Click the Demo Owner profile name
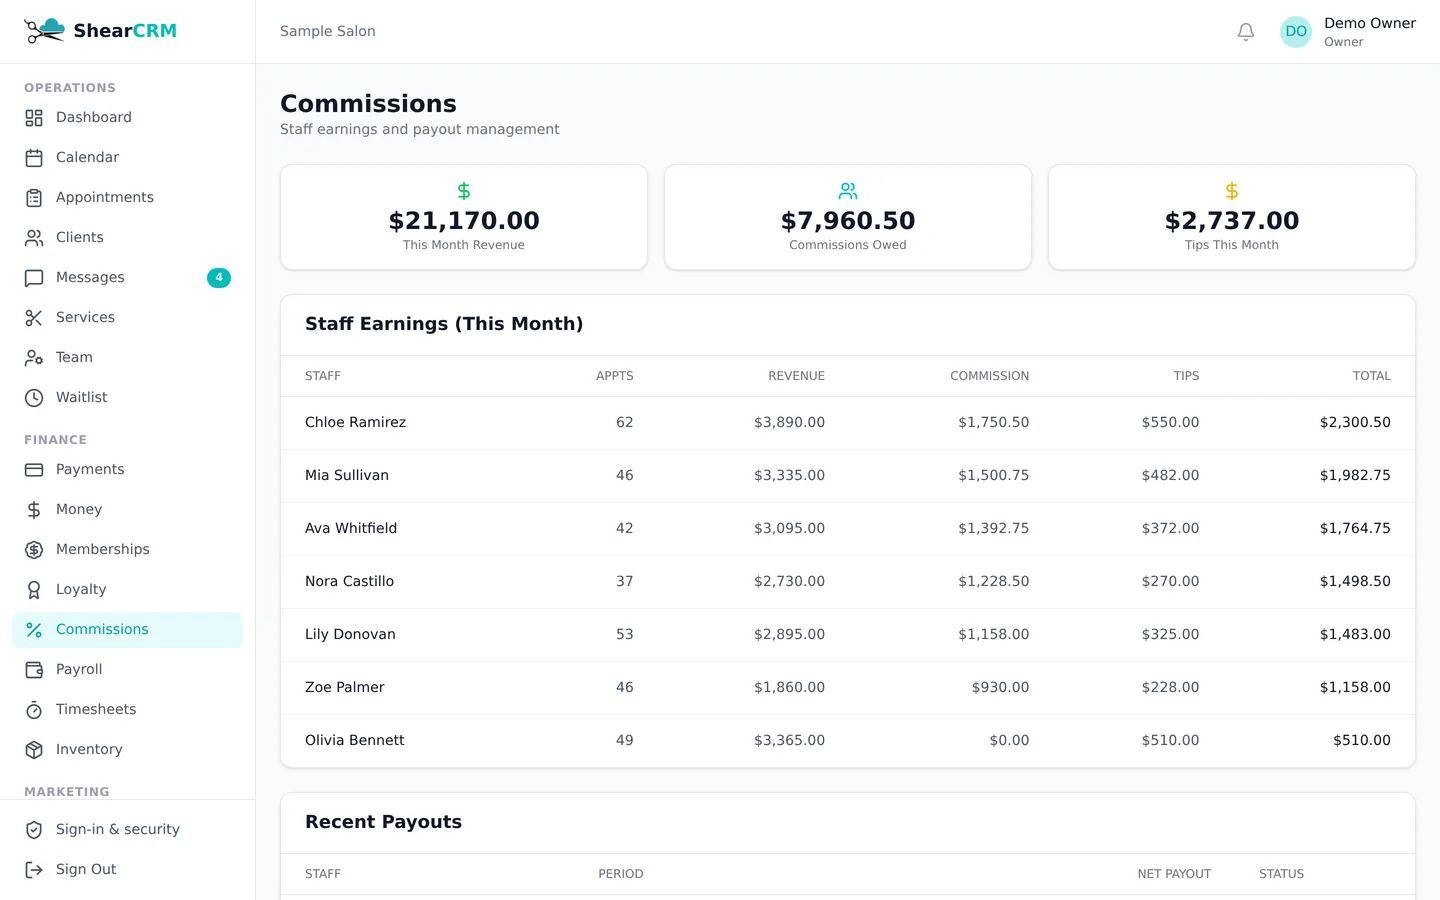Viewport: 1440px width, 900px height. point(1370,23)
